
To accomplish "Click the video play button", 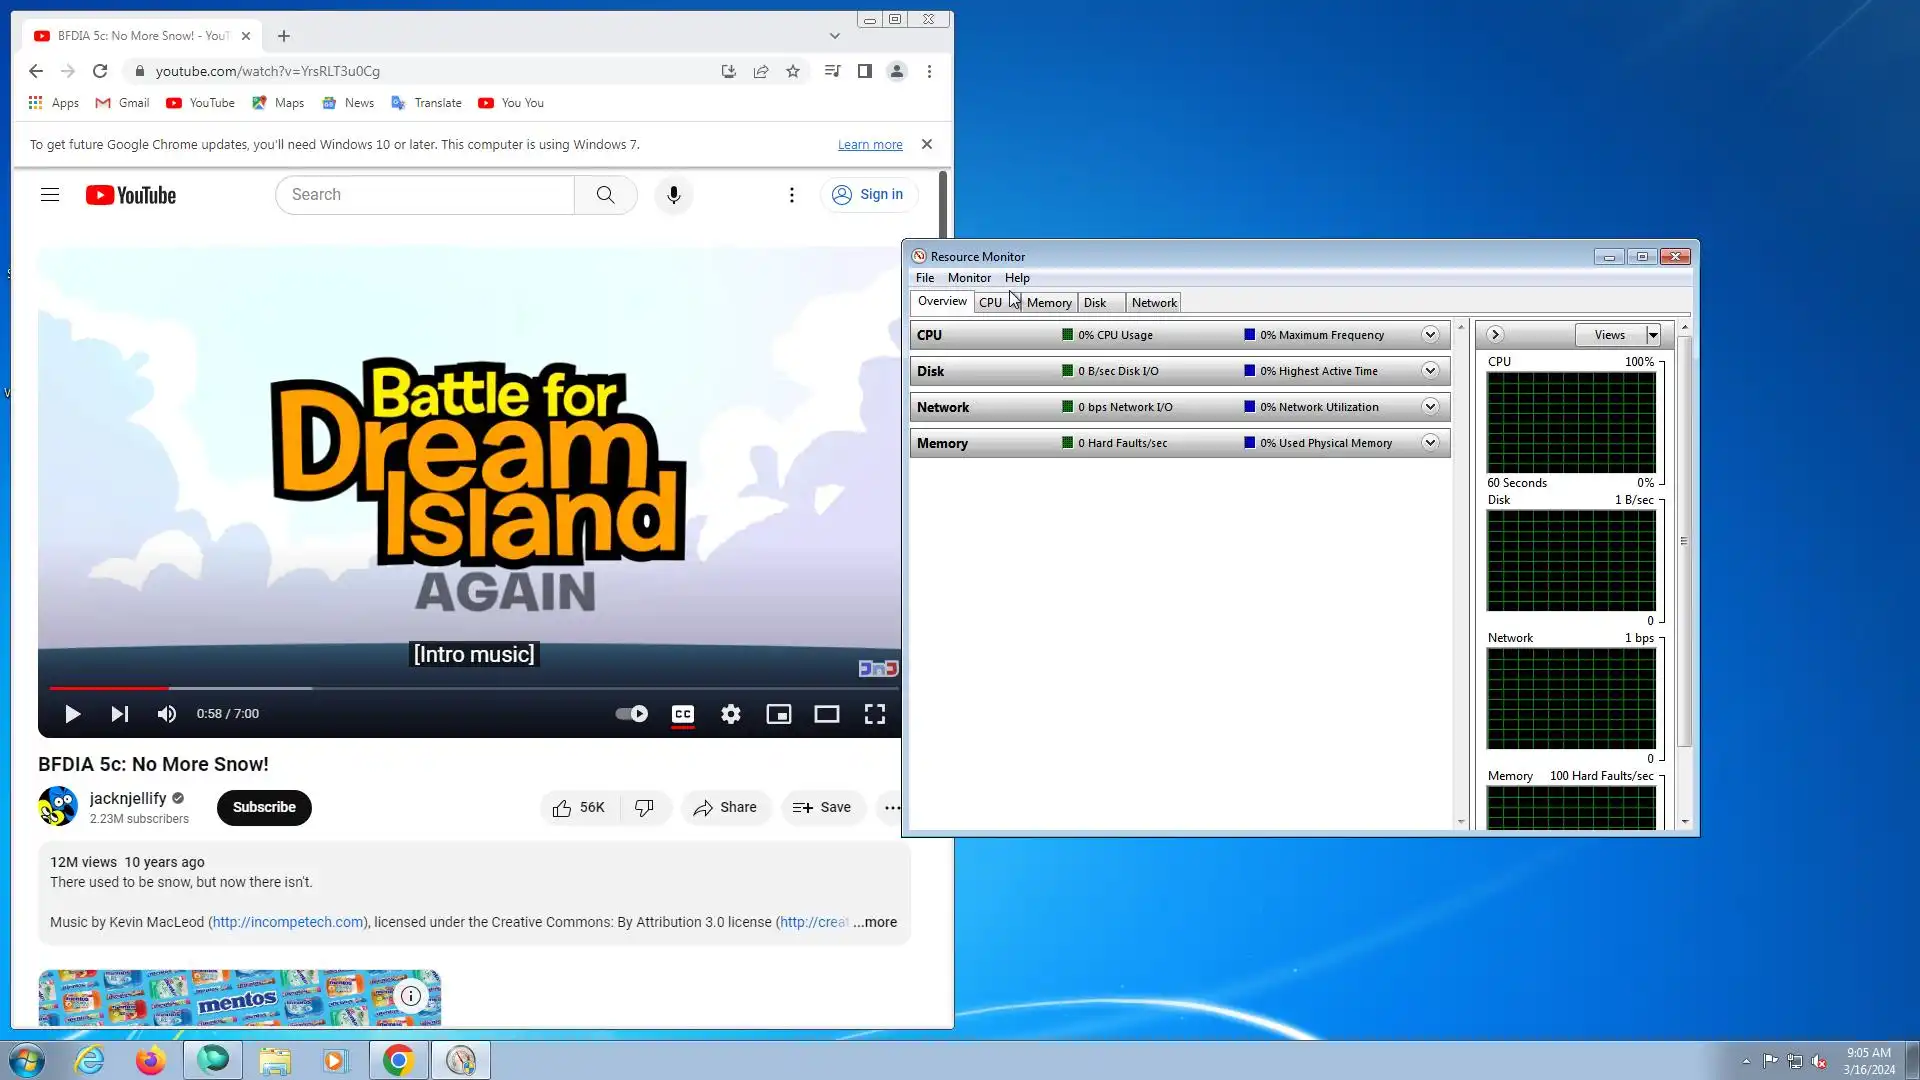I will coord(72,714).
